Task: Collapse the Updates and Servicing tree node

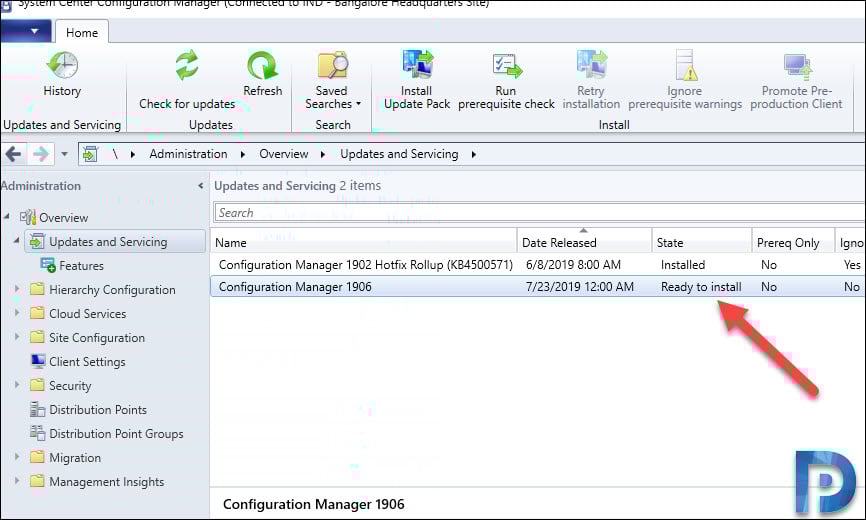Action: pyautogui.click(x=16, y=240)
